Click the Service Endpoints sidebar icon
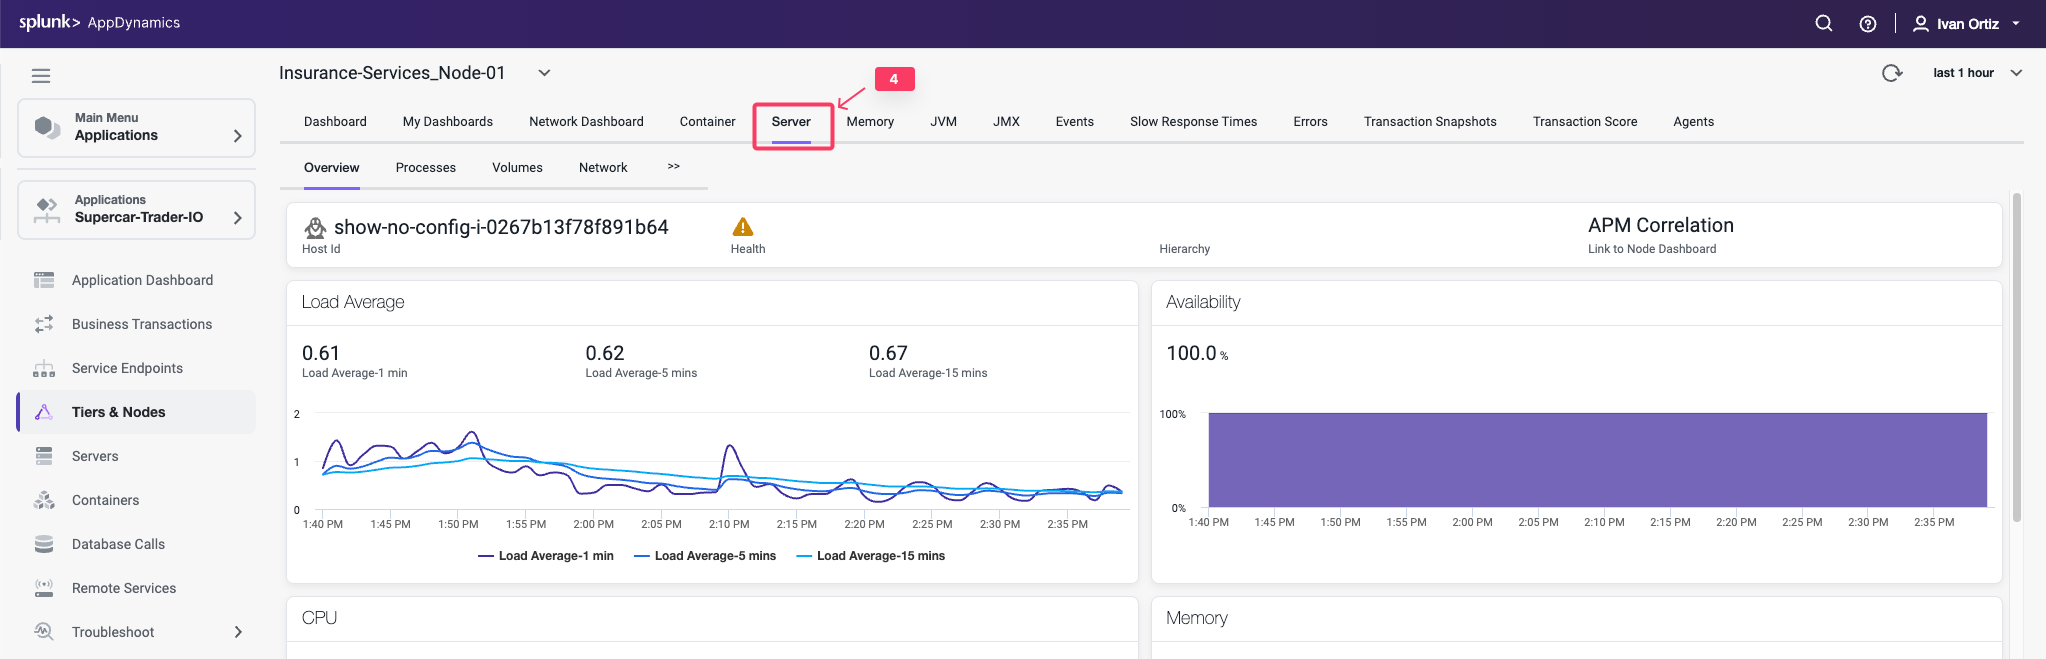 [x=44, y=368]
